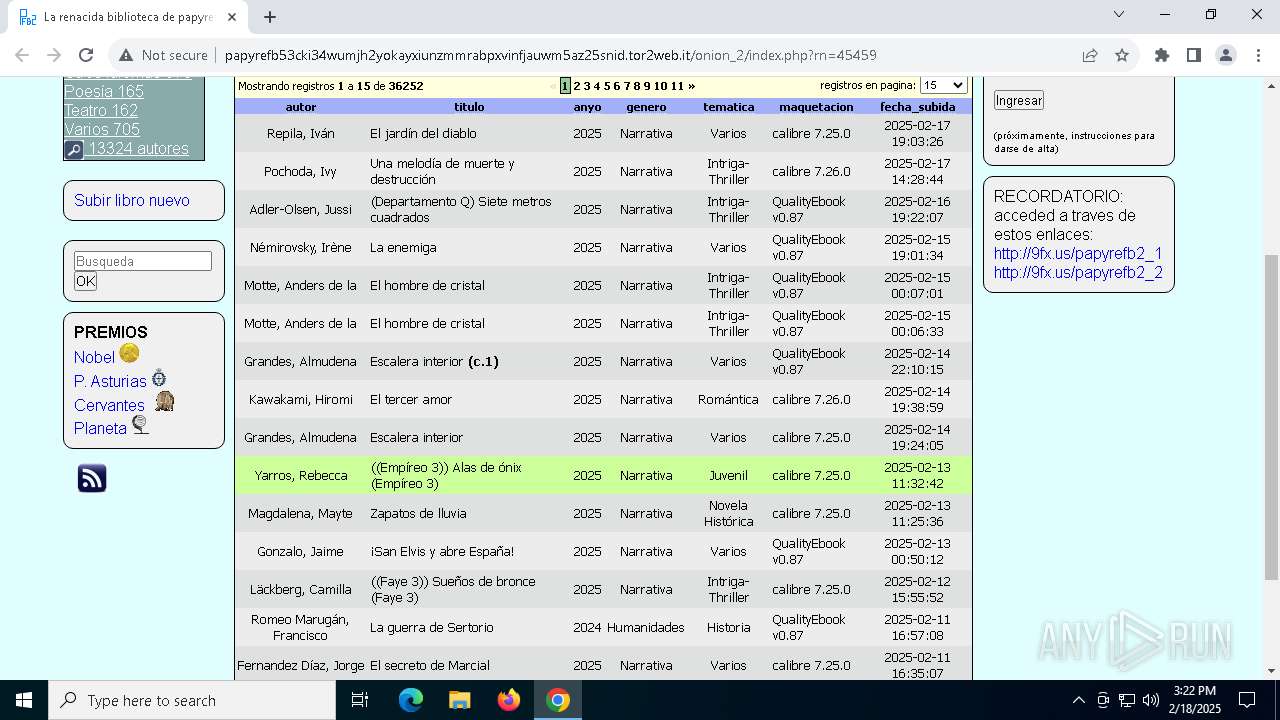Open the share page icon in address bar
1280x720 pixels.
click(1090, 55)
